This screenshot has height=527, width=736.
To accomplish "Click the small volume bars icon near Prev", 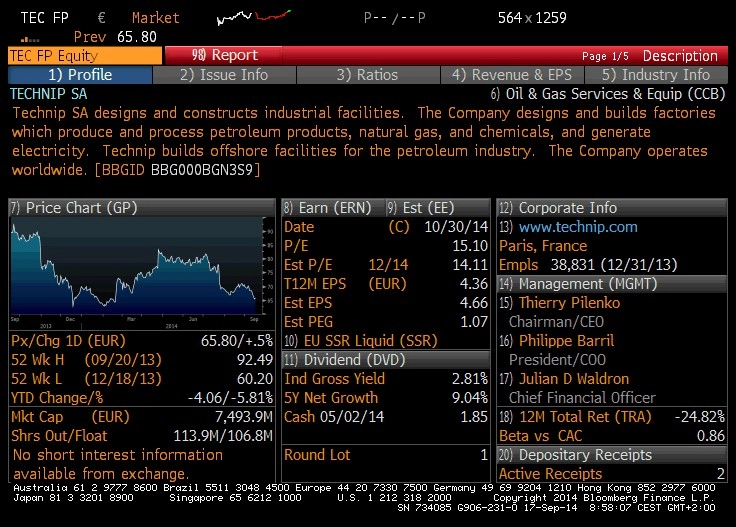I will pyautogui.click(x=30, y=39).
